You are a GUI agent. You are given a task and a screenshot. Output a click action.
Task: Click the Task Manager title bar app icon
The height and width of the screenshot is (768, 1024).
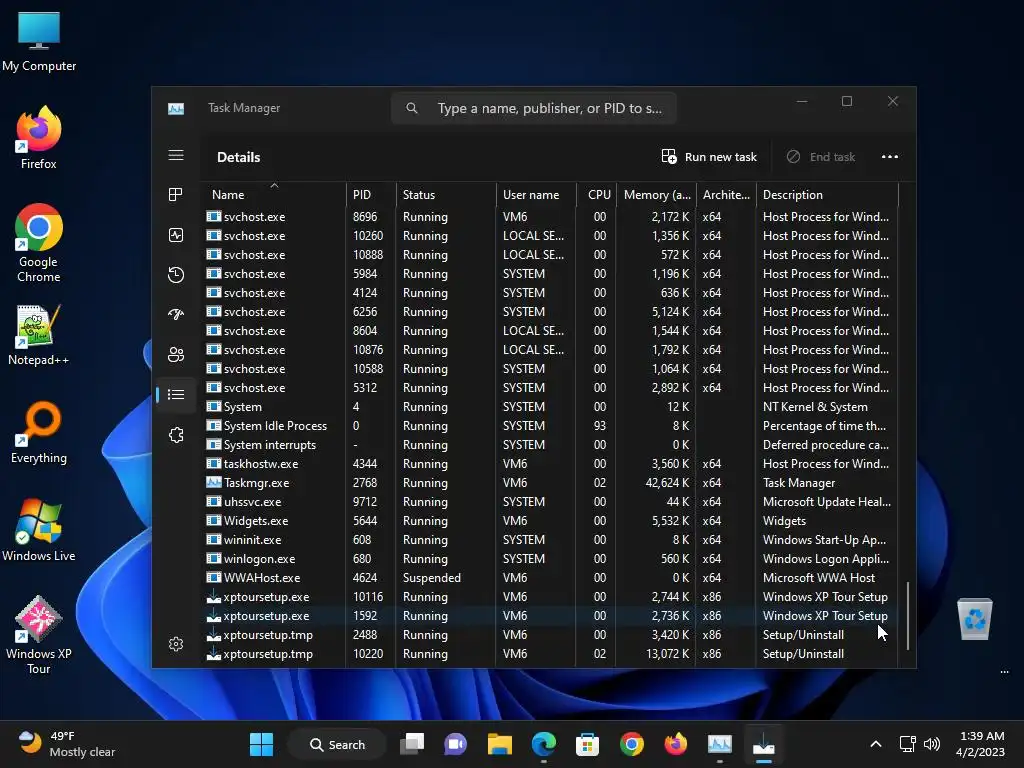176,108
